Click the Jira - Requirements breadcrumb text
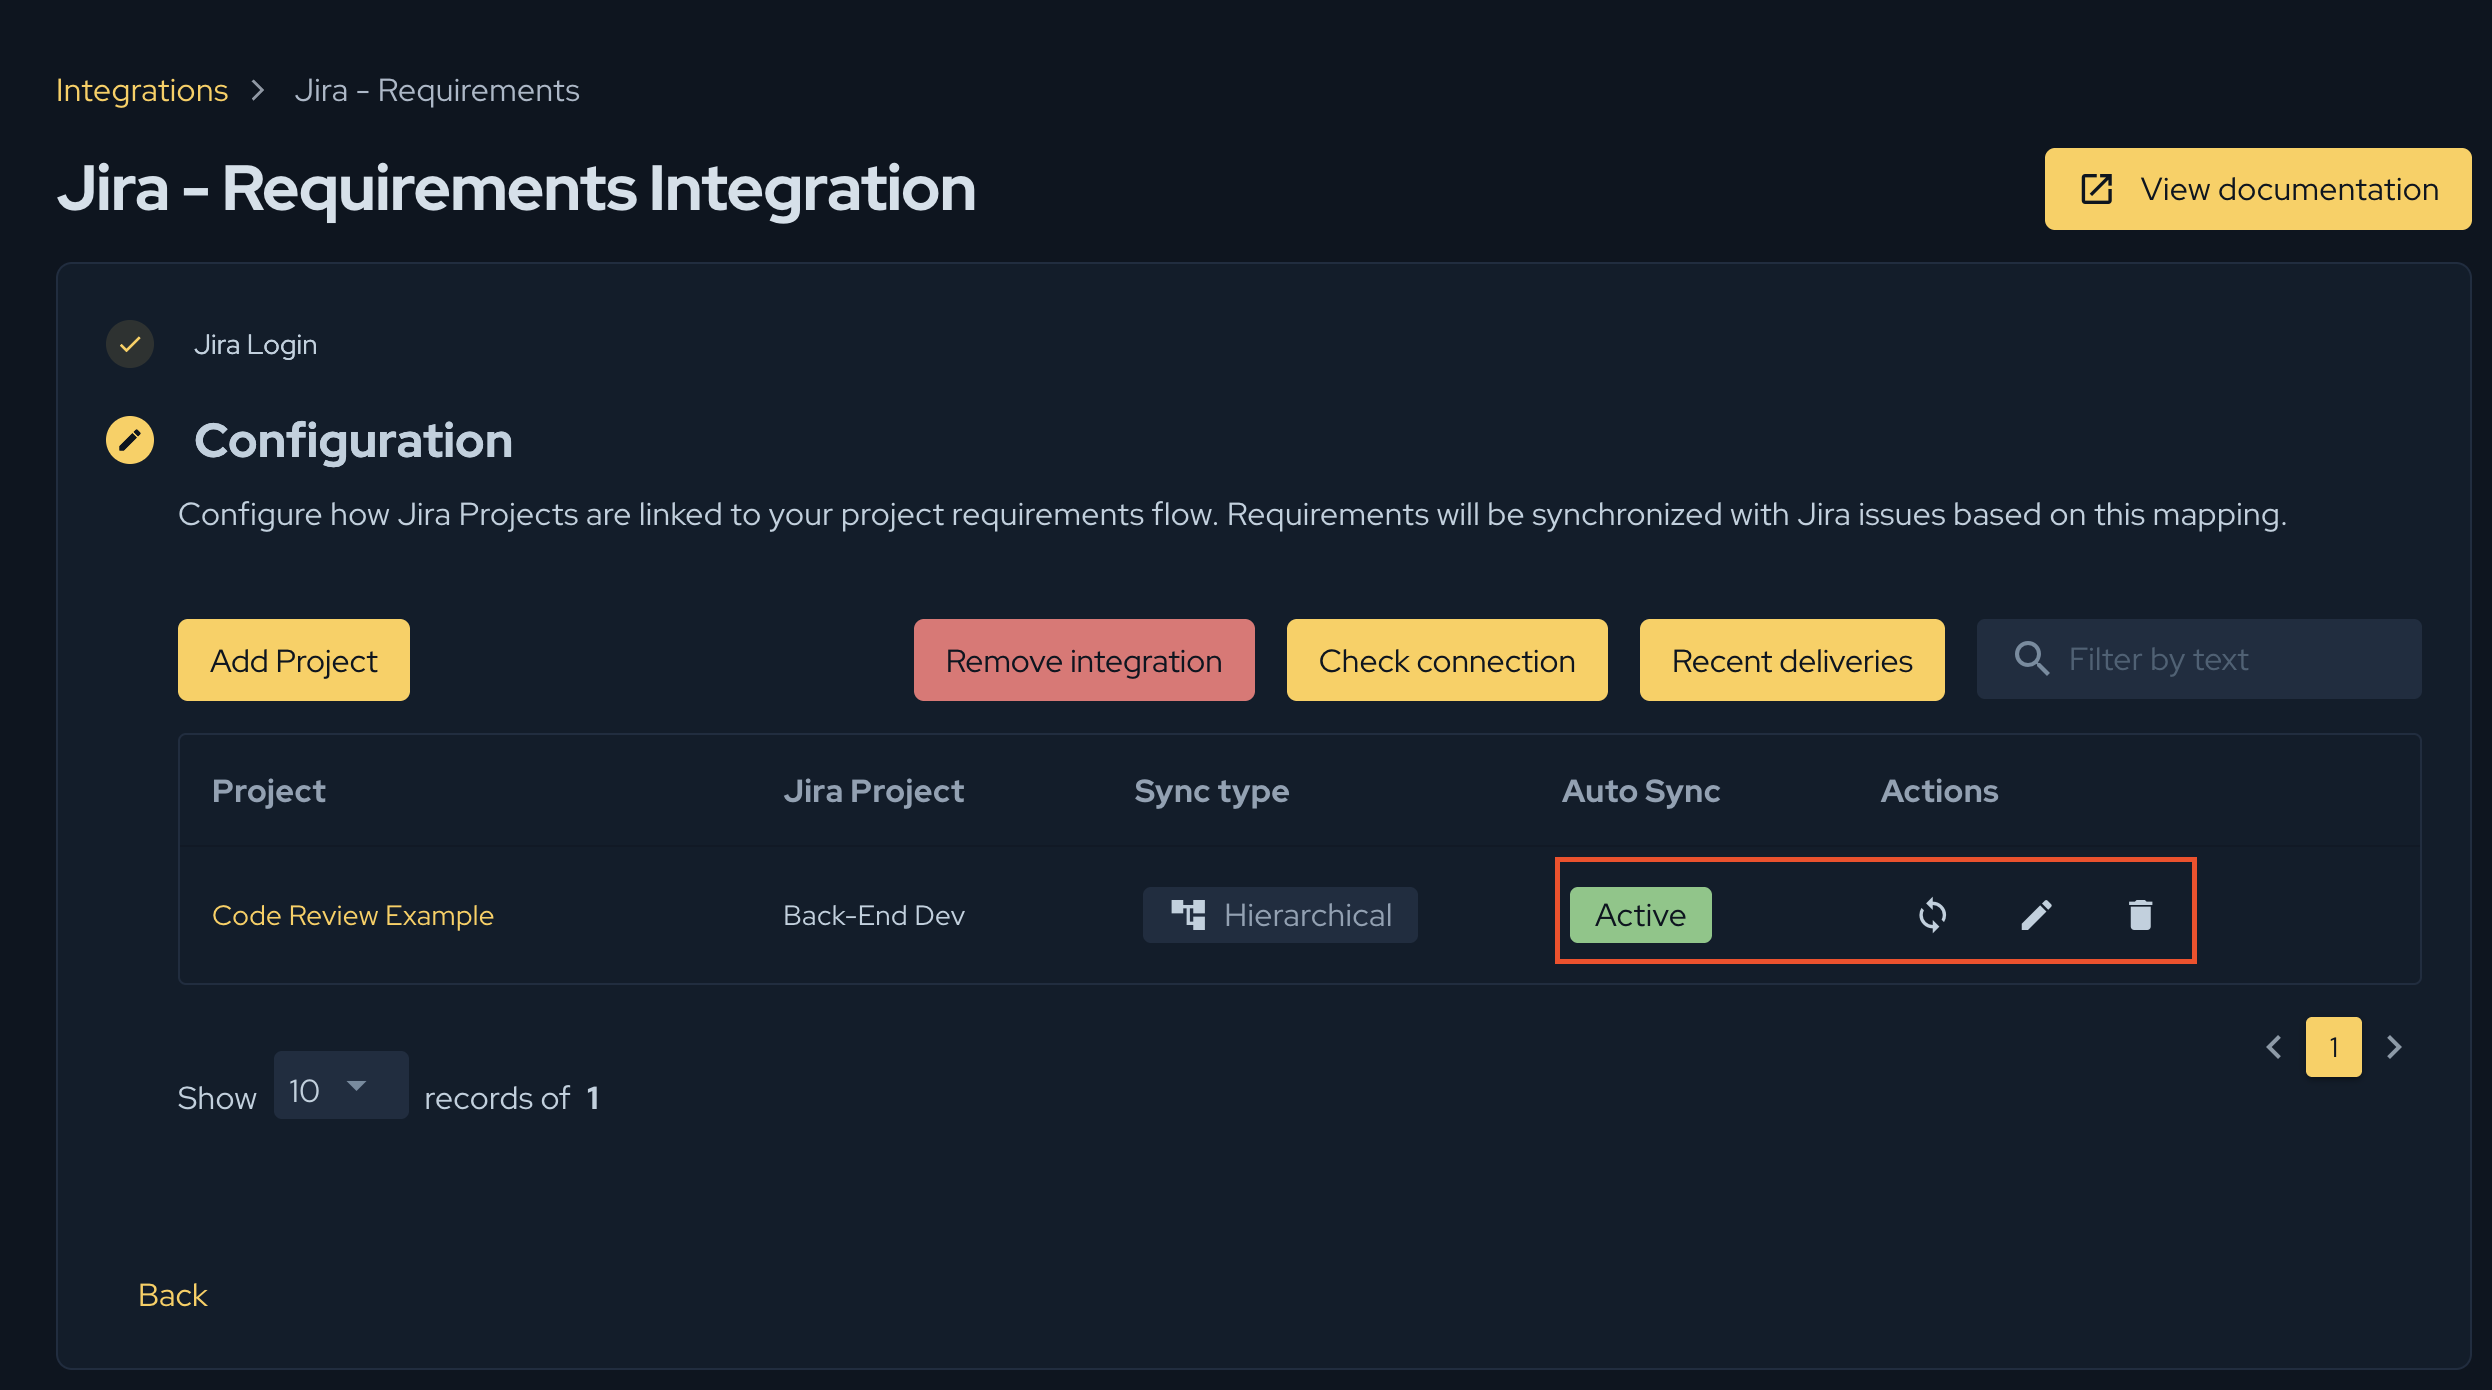Screen dimensions: 2492x1390 [437, 90]
